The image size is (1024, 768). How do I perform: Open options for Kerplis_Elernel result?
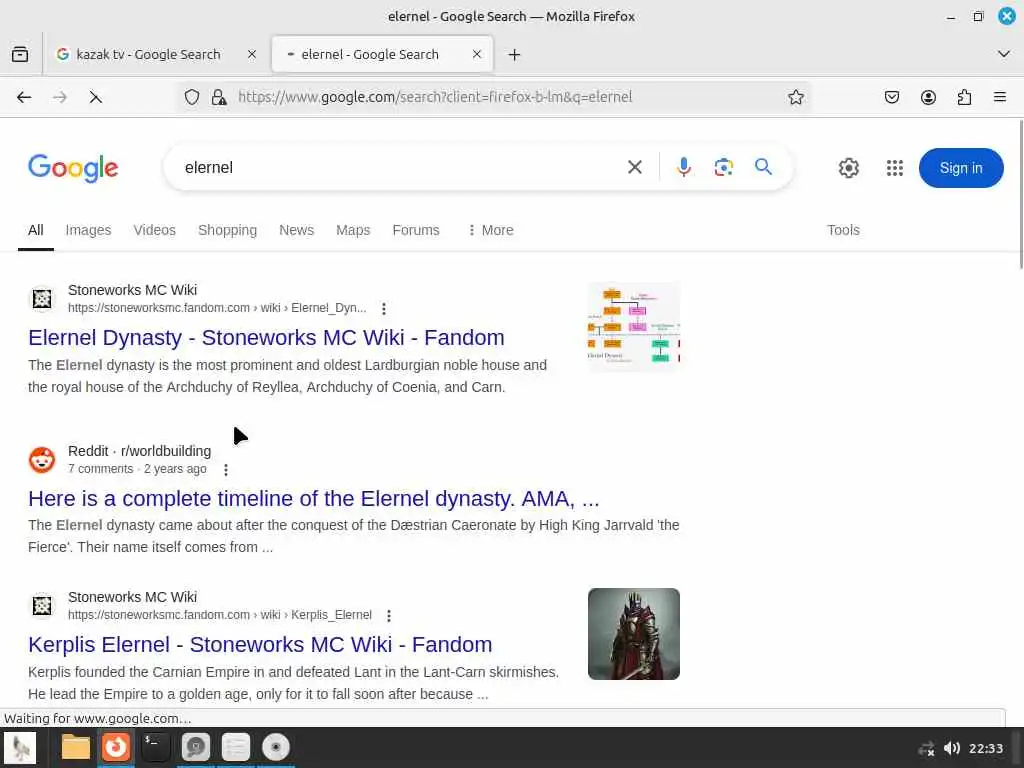click(x=389, y=615)
